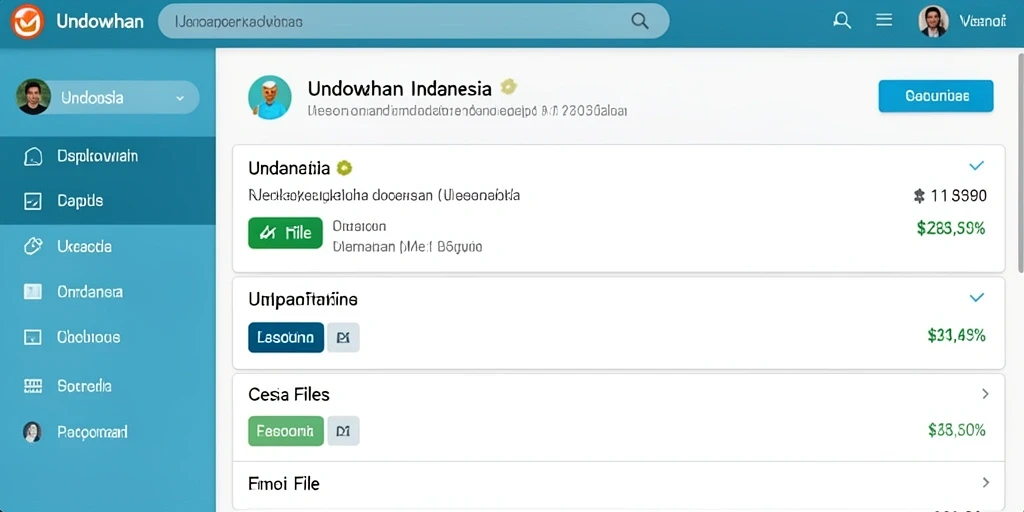Select the Dapdis chart icon in the sidebar
Image resolution: width=1024 pixels, height=512 pixels.
pyautogui.click(x=33, y=201)
